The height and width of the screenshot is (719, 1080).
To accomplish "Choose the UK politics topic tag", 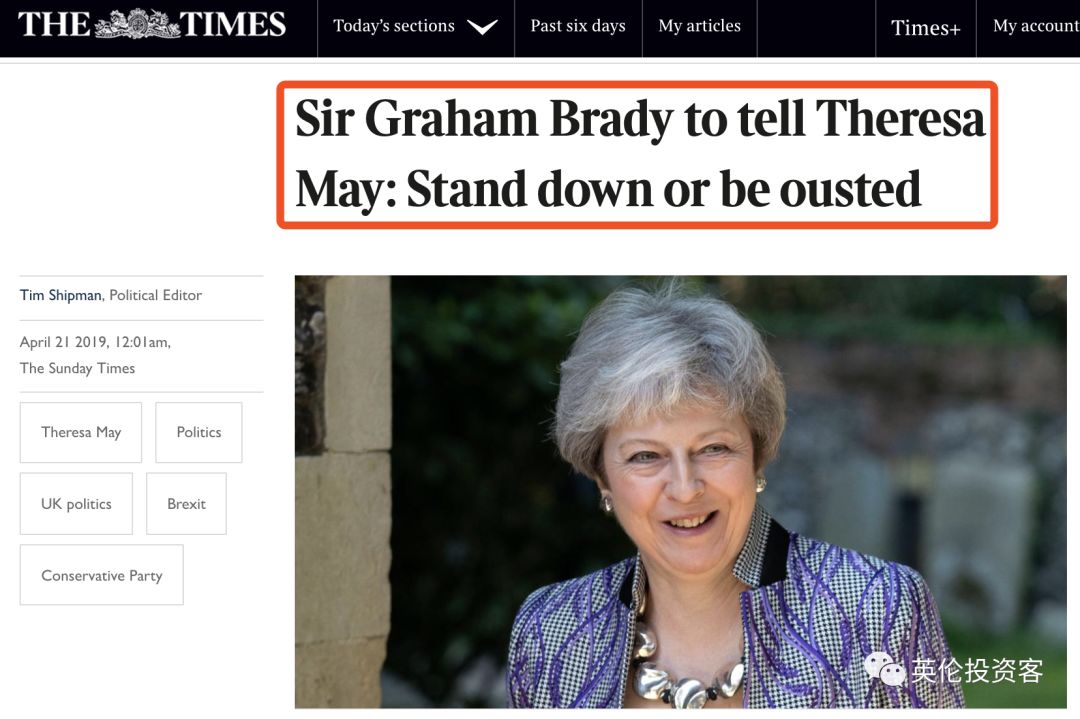I will [76, 504].
